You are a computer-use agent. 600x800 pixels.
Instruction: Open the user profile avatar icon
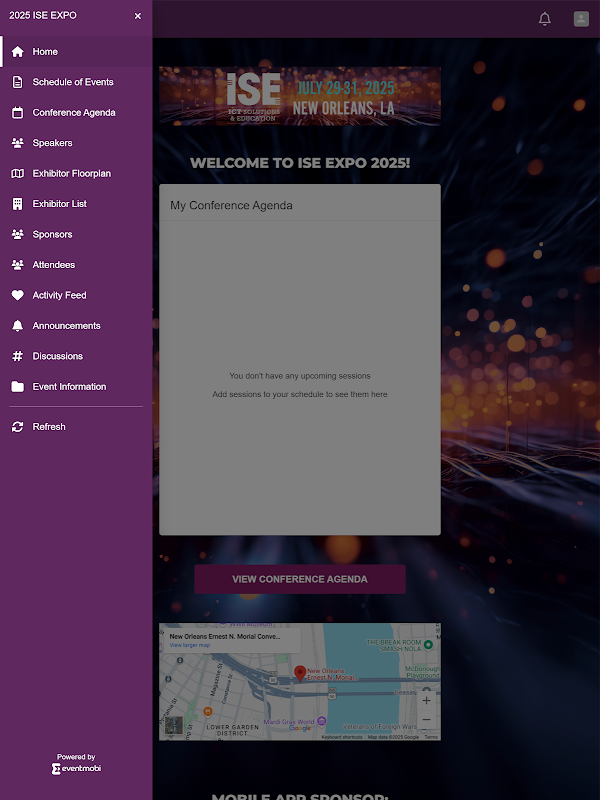pyautogui.click(x=581, y=19)
